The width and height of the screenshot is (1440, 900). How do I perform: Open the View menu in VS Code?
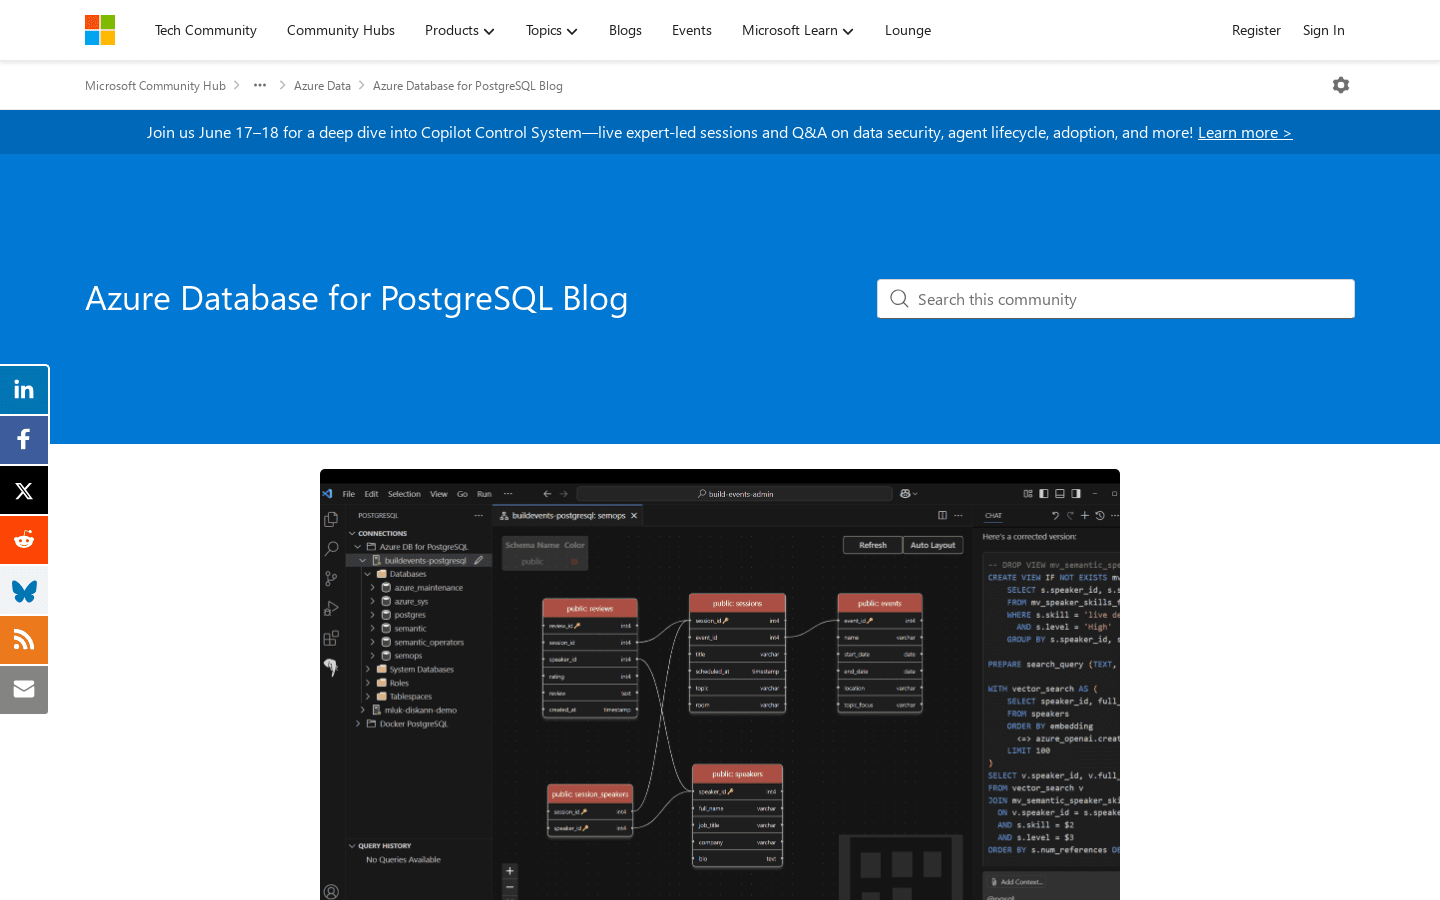coord(438,493)
